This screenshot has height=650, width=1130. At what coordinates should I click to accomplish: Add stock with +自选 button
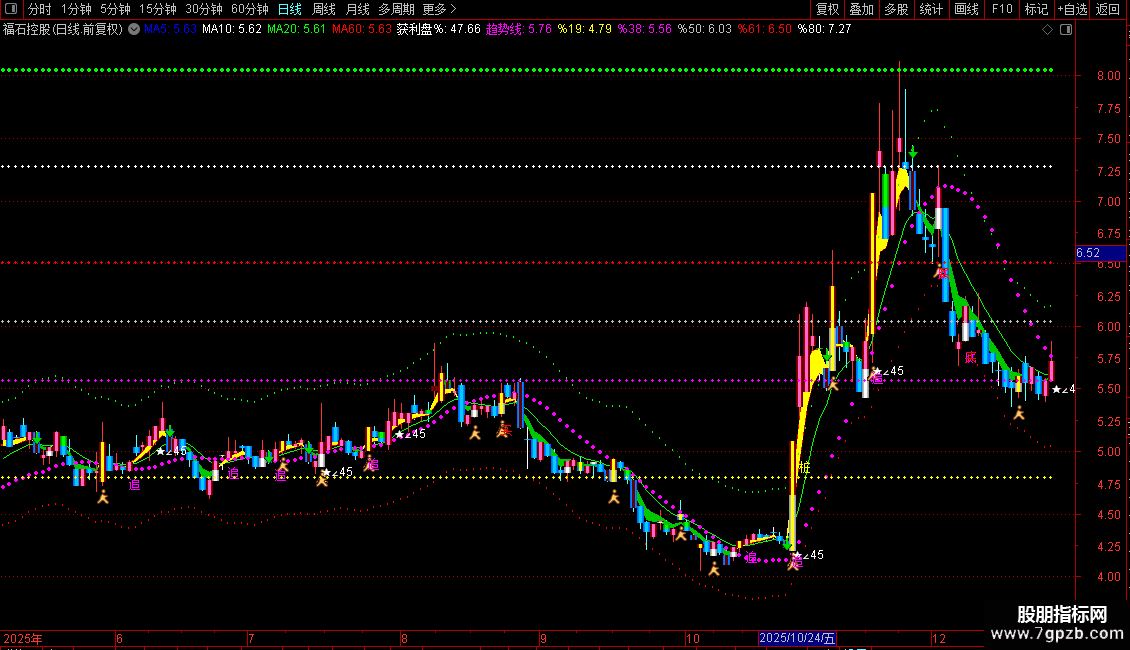pos(1072,9)
